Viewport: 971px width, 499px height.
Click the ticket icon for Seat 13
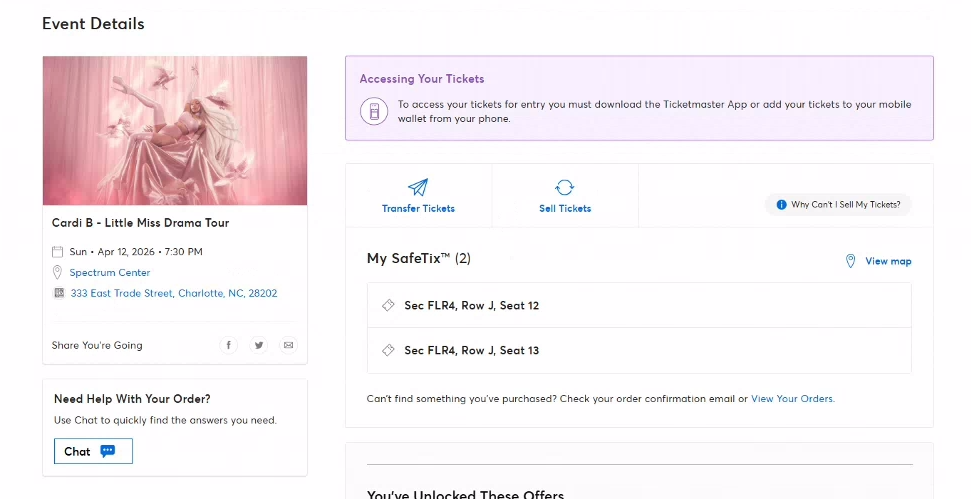click(388, 350)
